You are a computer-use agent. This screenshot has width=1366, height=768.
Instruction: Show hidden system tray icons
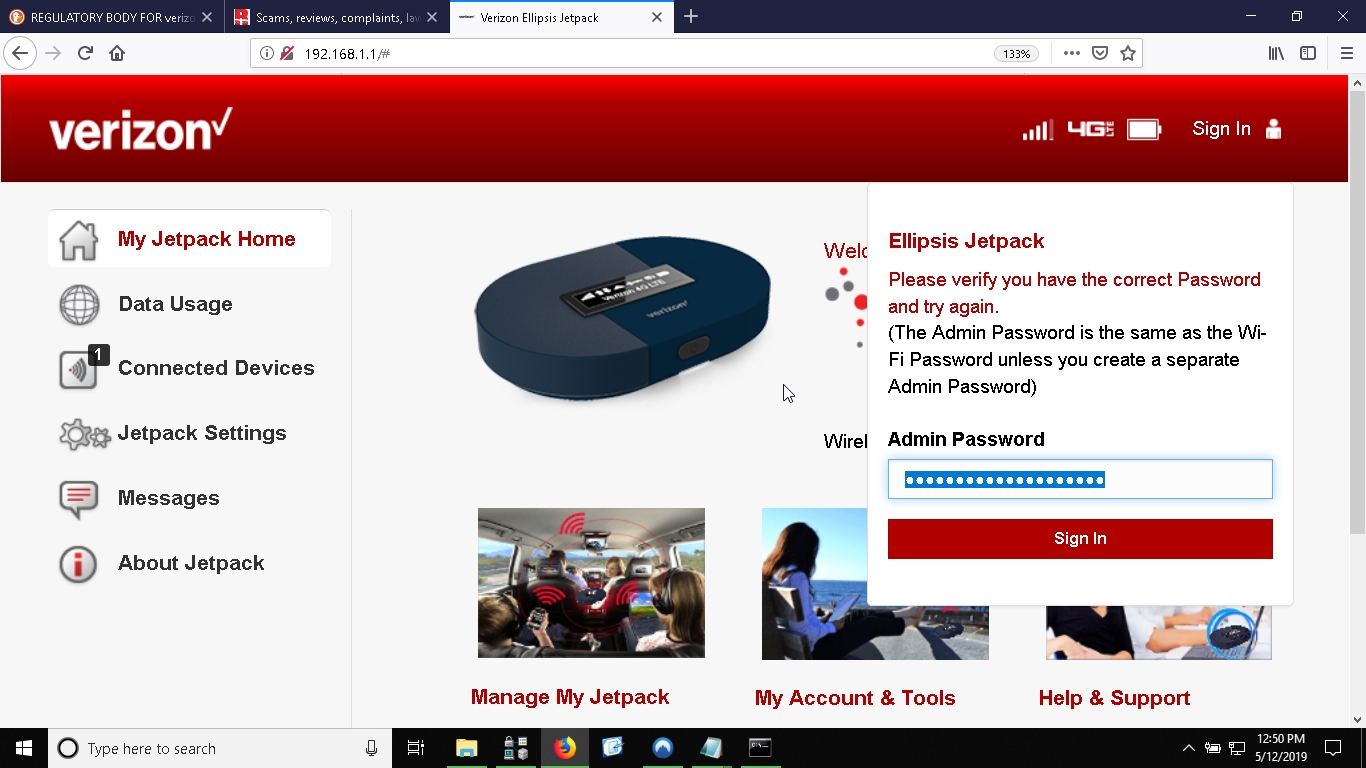pos(1188,748)
